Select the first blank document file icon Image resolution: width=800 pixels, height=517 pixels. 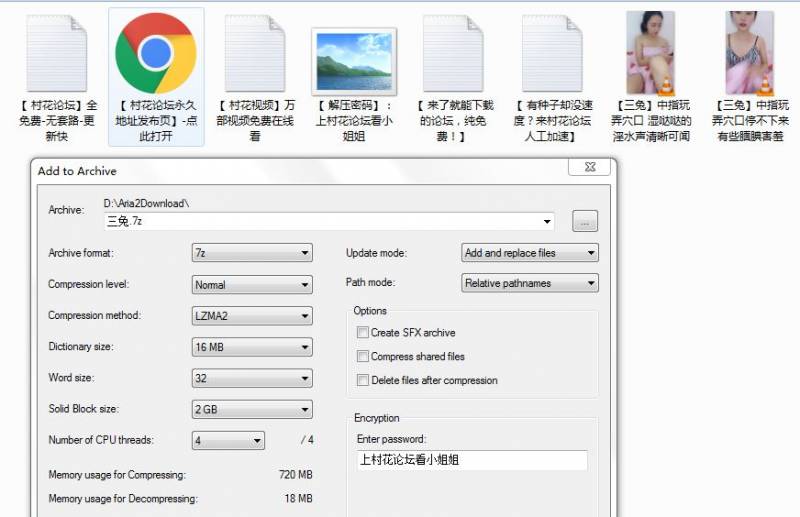pos(57,53)
